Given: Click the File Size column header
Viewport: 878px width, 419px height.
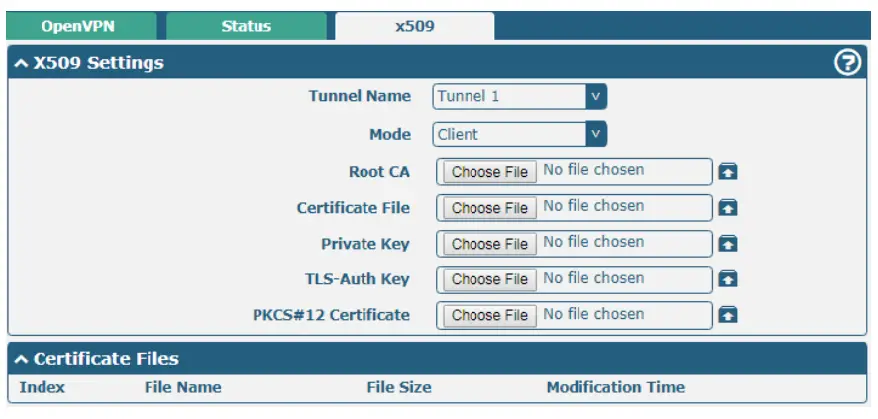Looking at the screenshot, I should tap(399, 387).
